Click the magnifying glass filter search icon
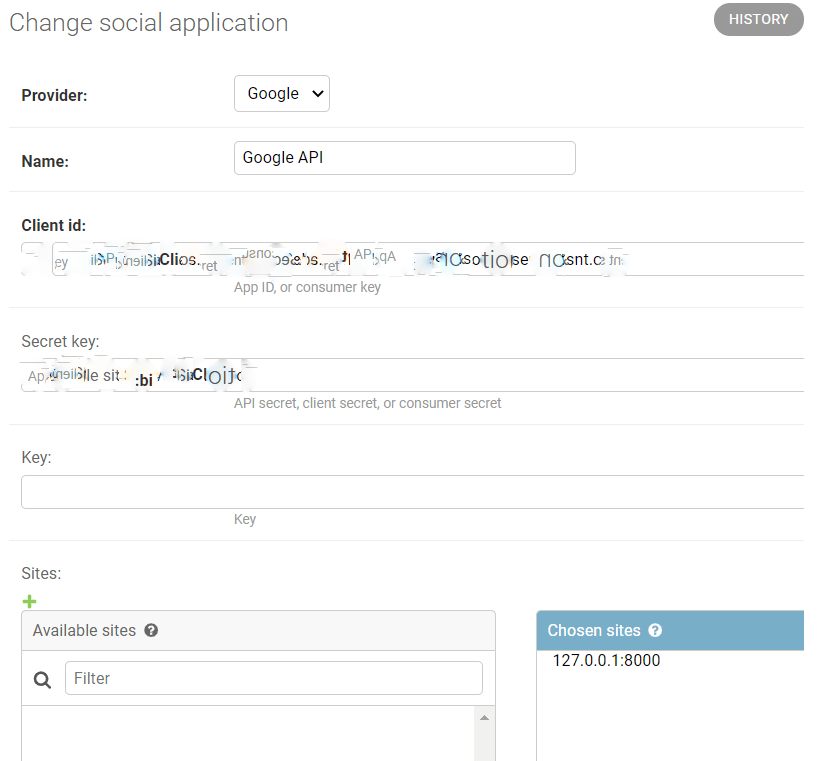This screenshot has width=833, height=761. pos(41,679)
